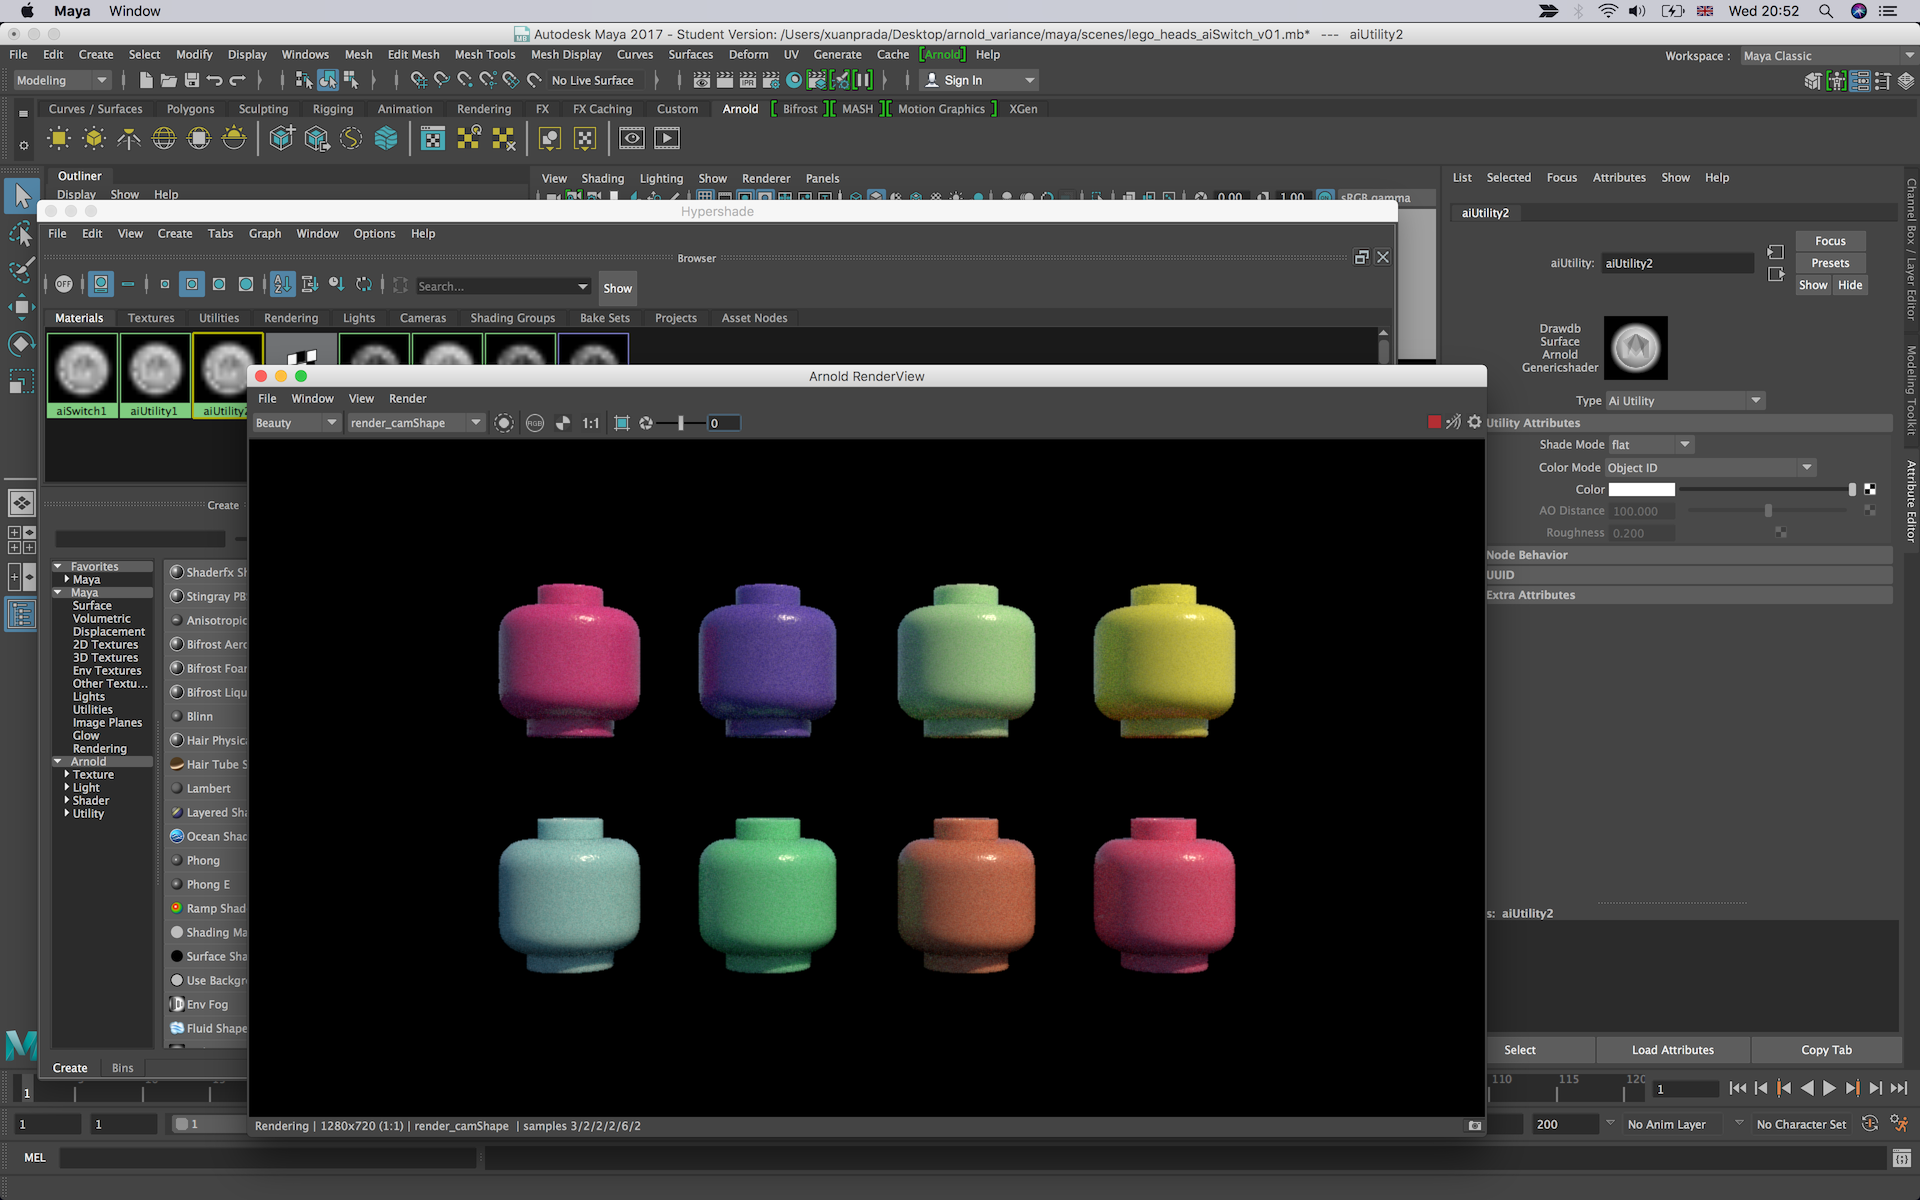
Task: Click the RenderView exposure slider
Action: (x=681, y=423)
